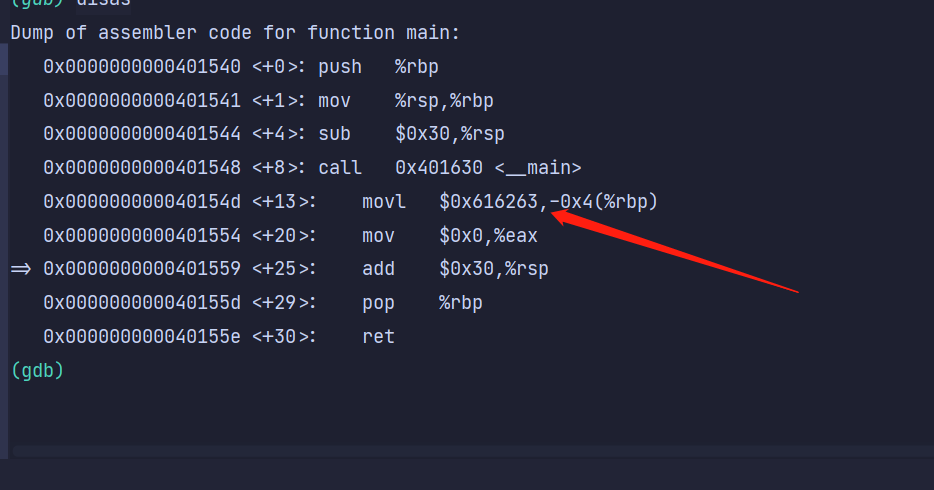Viewport: 934px width, 490px height.
Task: Click the sub $0x30,%rsp instruction
Action: click(411, 134)
